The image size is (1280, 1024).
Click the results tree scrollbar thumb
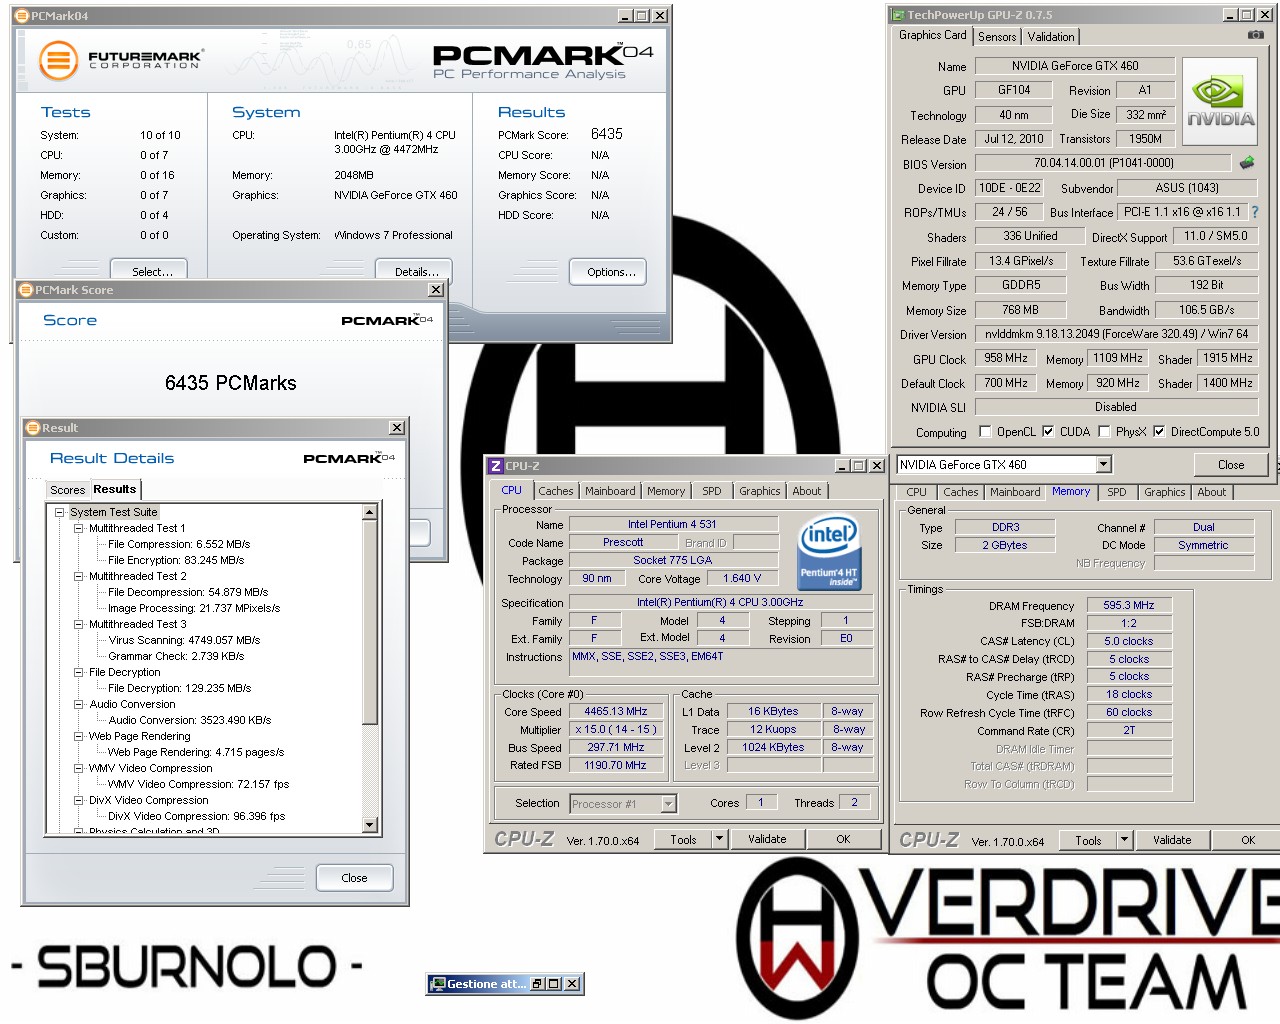(370, 621)
